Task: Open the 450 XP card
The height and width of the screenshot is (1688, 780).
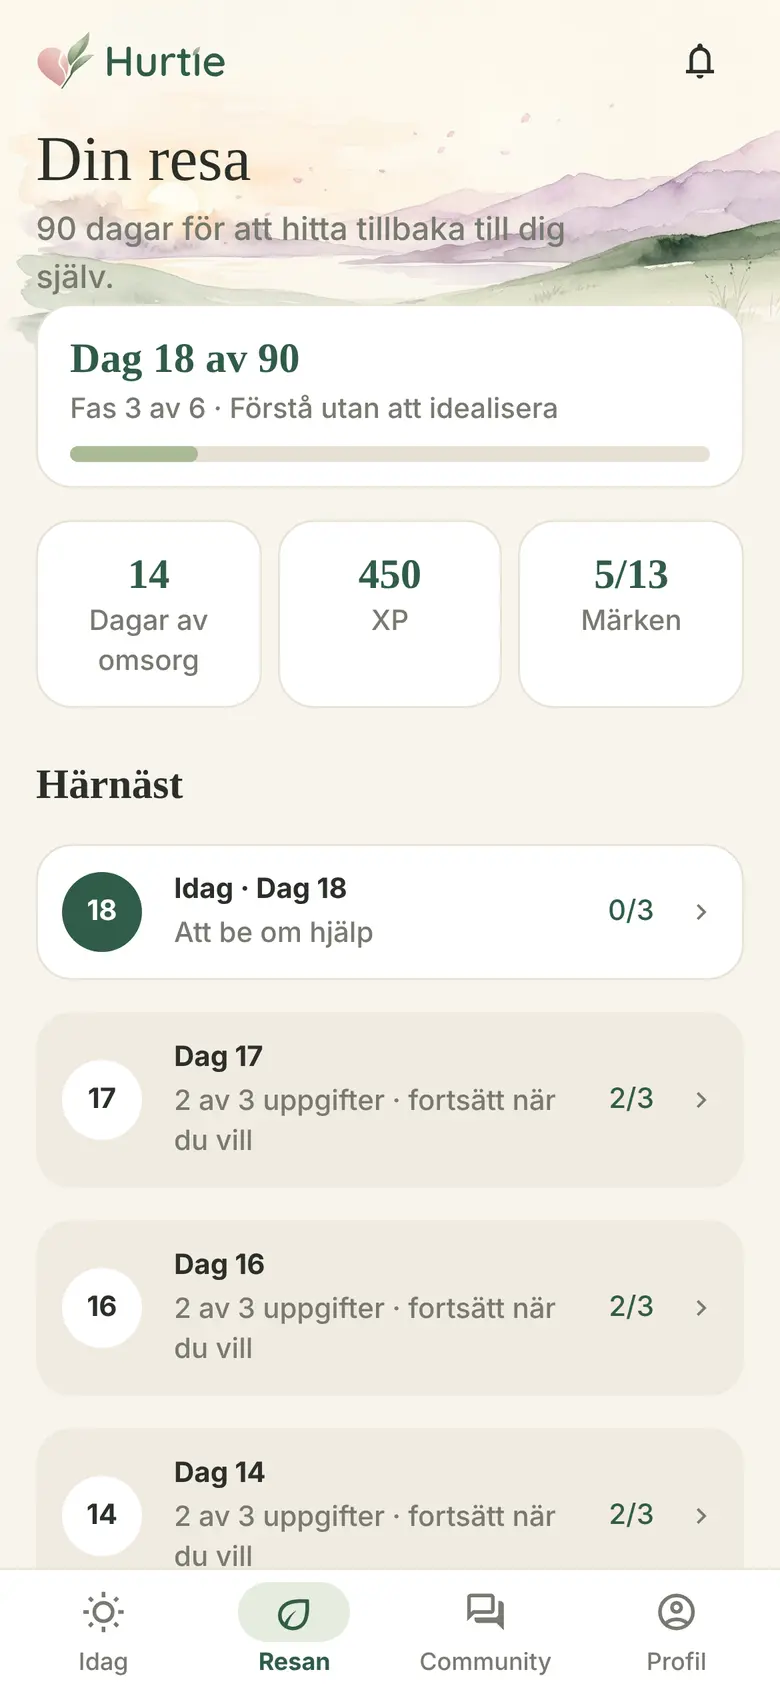Action: point(390,614)
